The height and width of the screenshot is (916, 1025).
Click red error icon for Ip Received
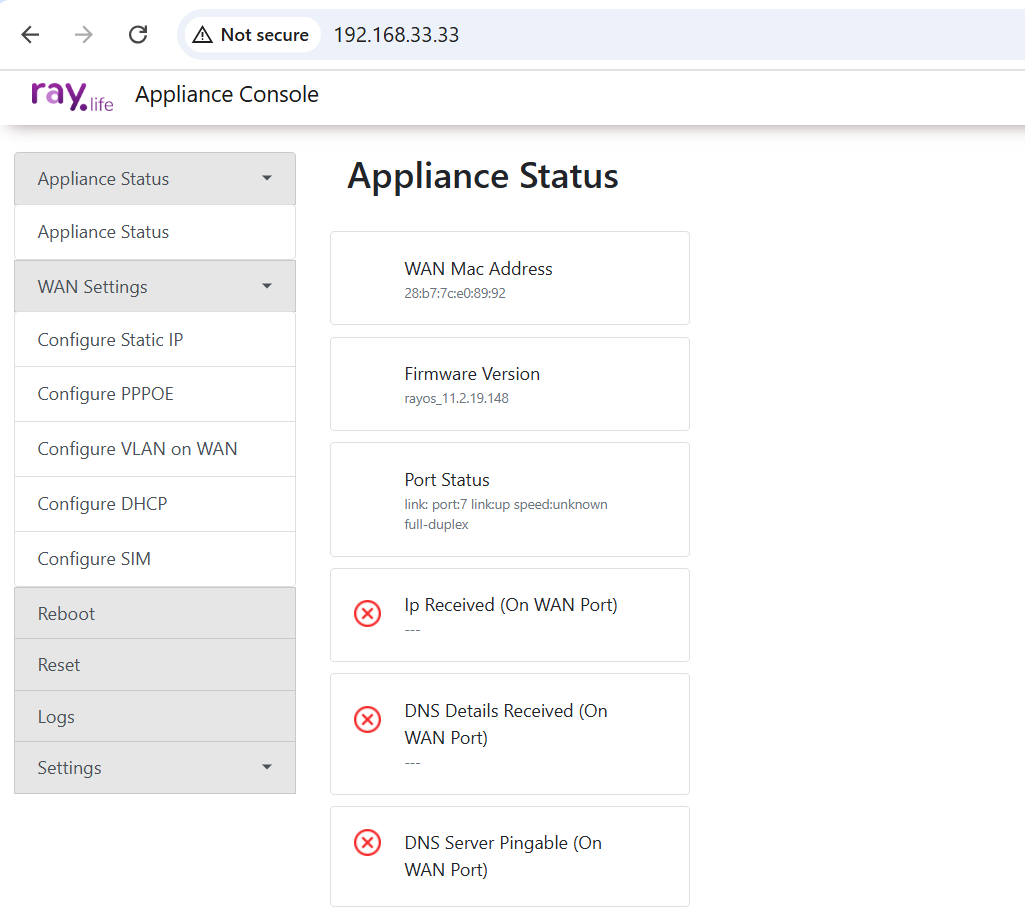368,614
